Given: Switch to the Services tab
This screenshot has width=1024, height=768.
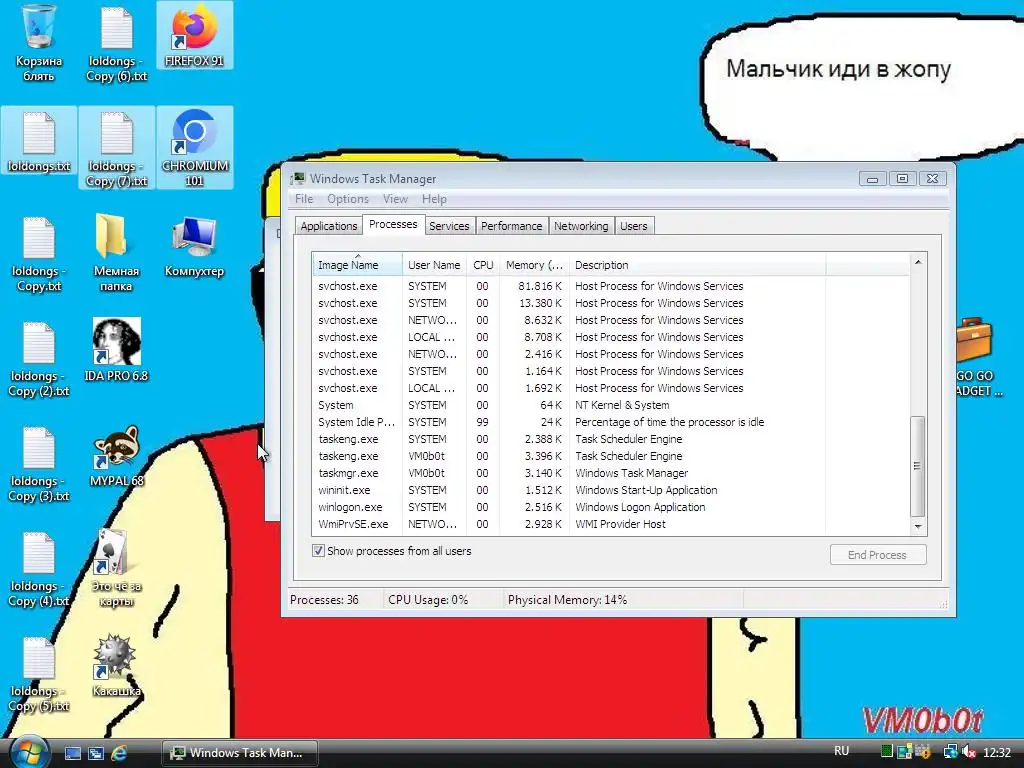Looking at the screenshot, I should click(x=449, y=226).
